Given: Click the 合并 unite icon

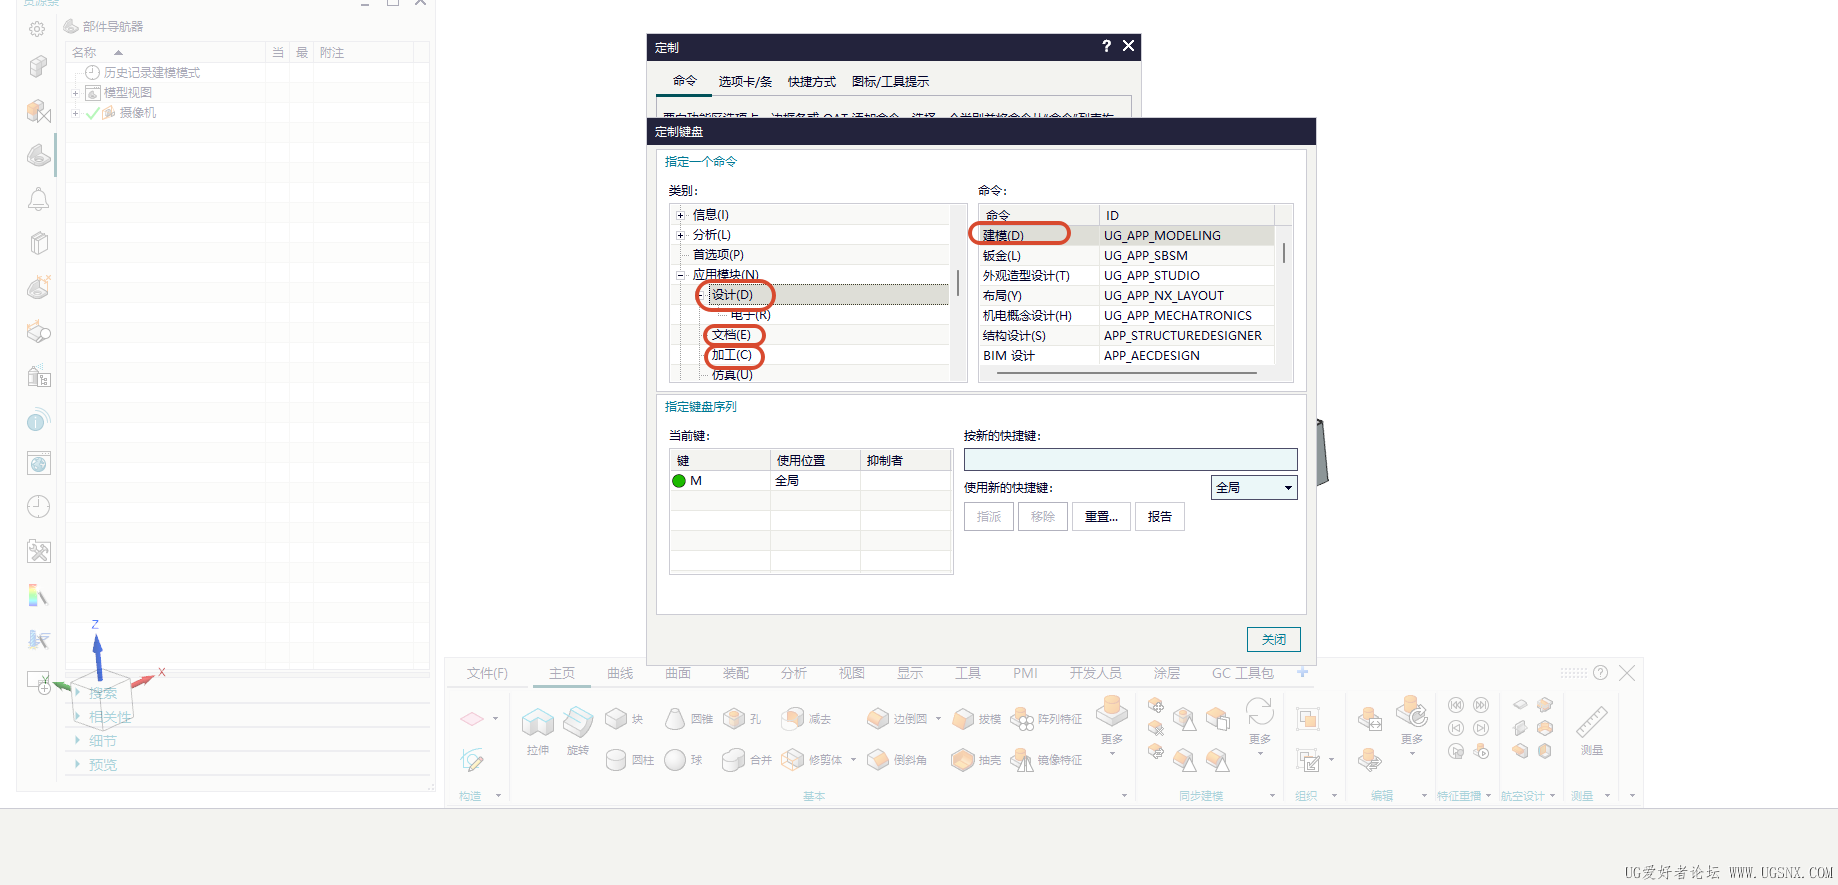Looking at the screenshot, I should pos(734,760).
